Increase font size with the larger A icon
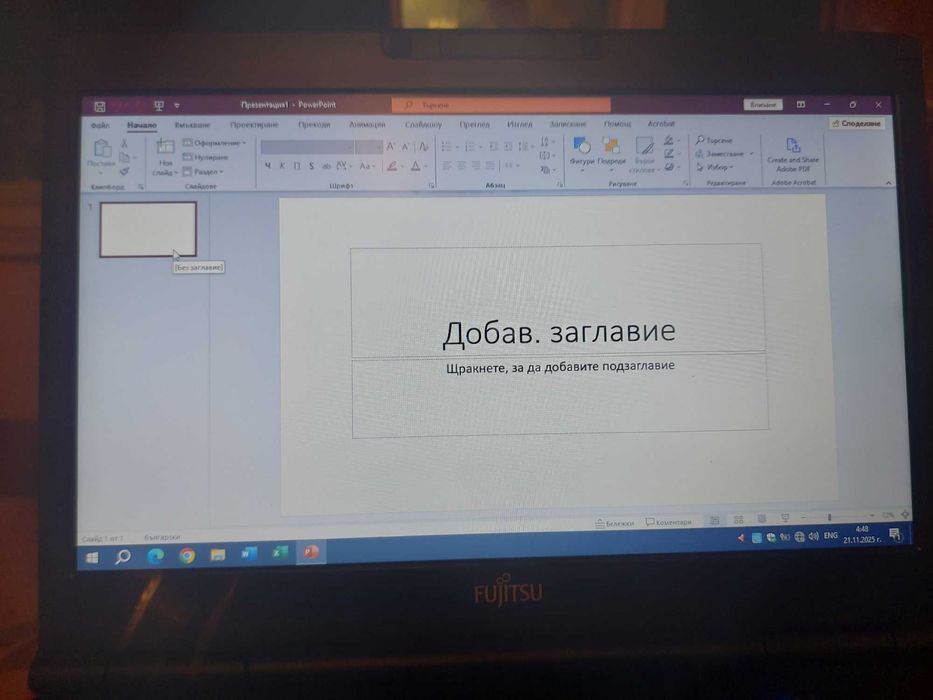Screen dimensions: 933x700 (391, 146)
